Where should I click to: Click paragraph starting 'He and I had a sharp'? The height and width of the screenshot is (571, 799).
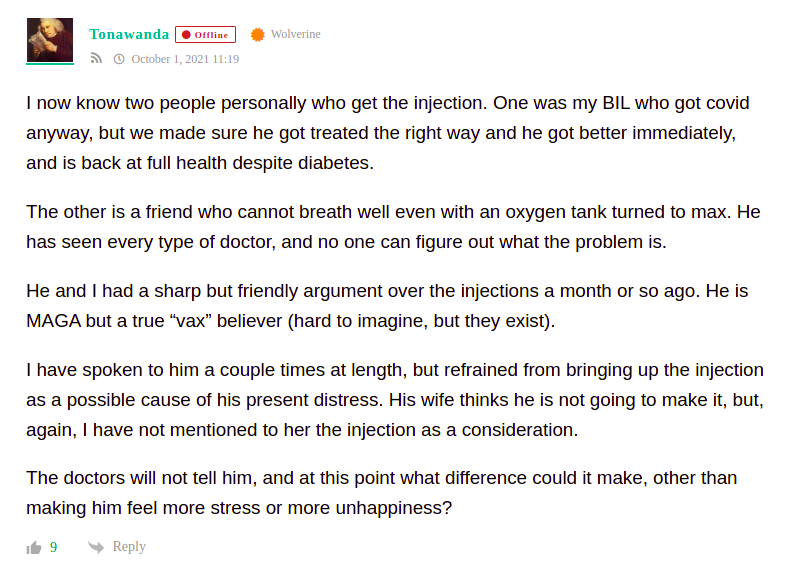(387, 306)
